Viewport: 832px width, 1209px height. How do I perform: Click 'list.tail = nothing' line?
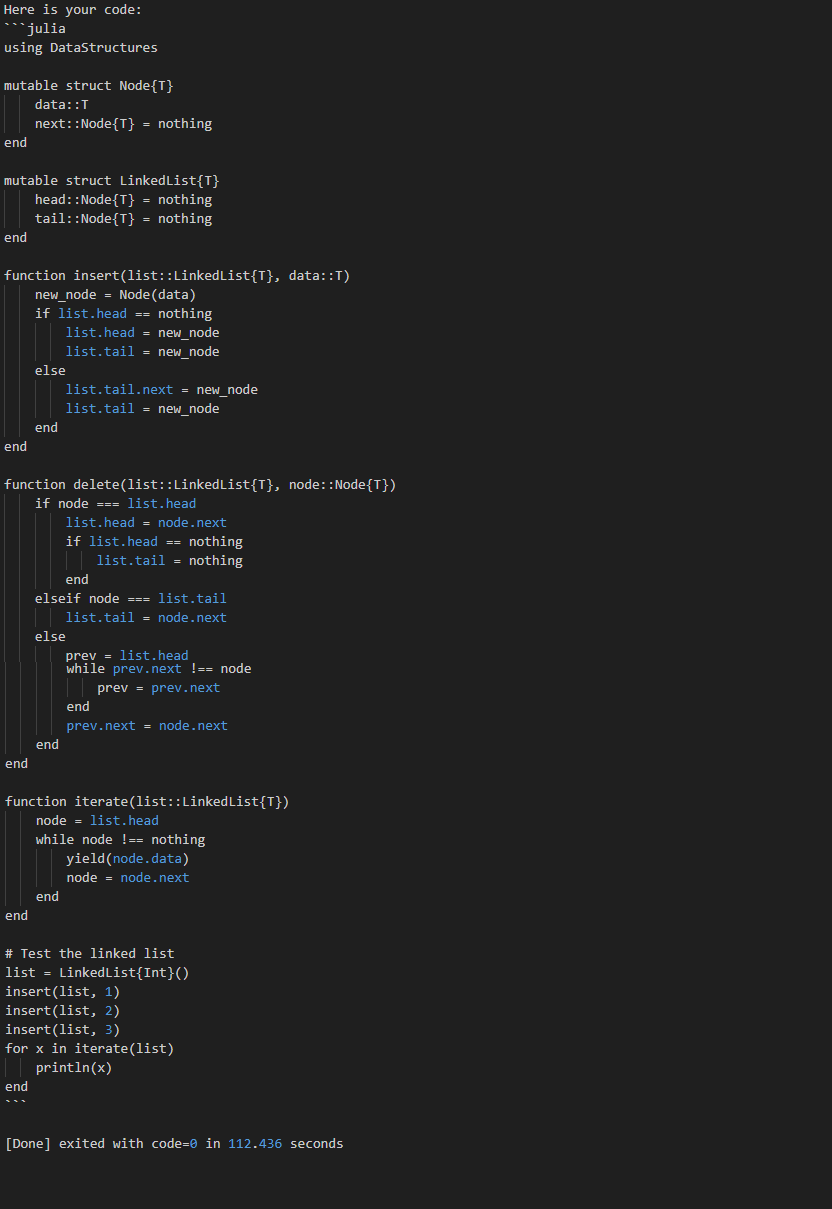[170, 561]
